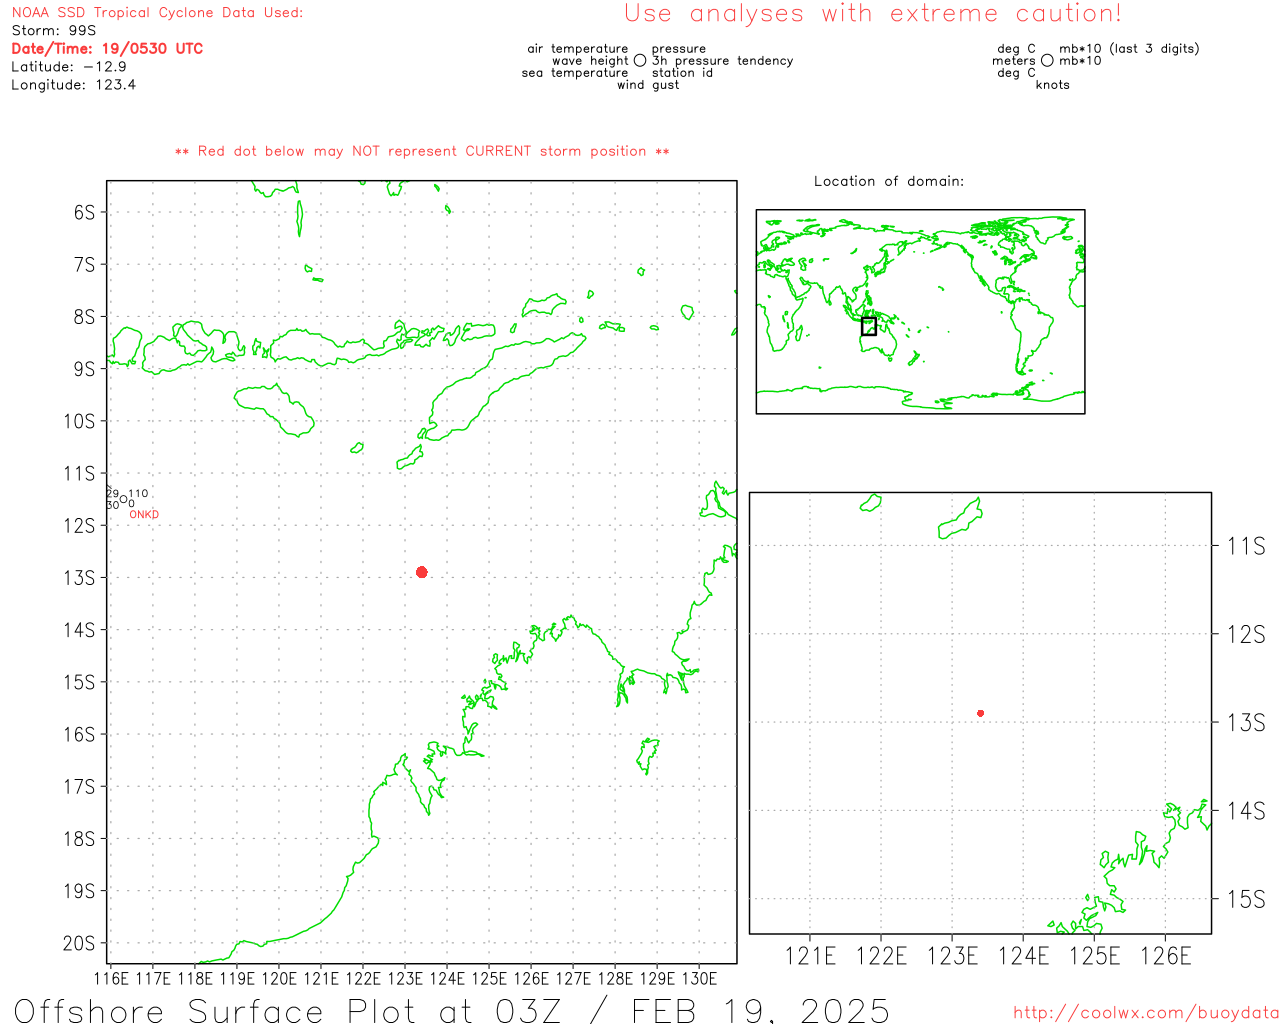Click the world overview map thumbnail
1280x1024 pixels.
click(920, 311)
